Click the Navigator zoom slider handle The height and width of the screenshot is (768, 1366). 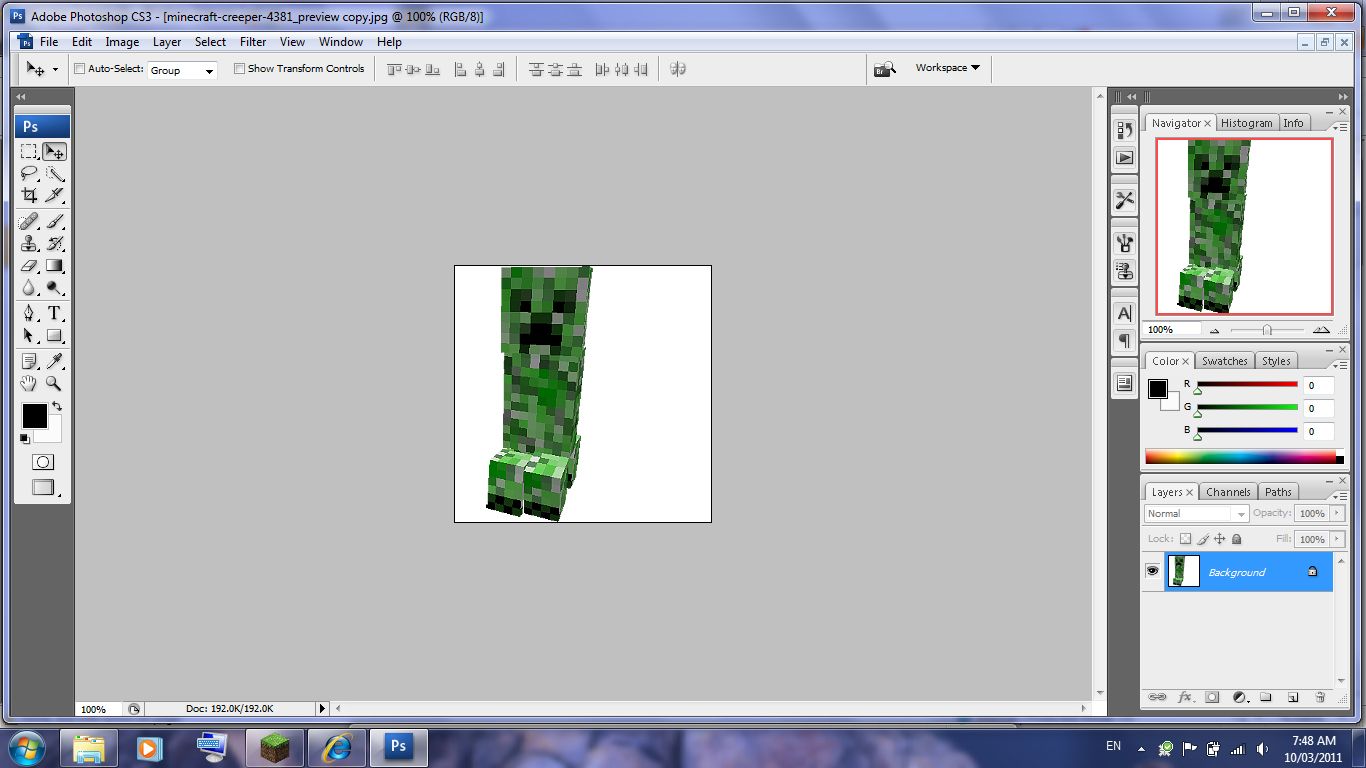pyautogui.click(x=1267, y=330)
